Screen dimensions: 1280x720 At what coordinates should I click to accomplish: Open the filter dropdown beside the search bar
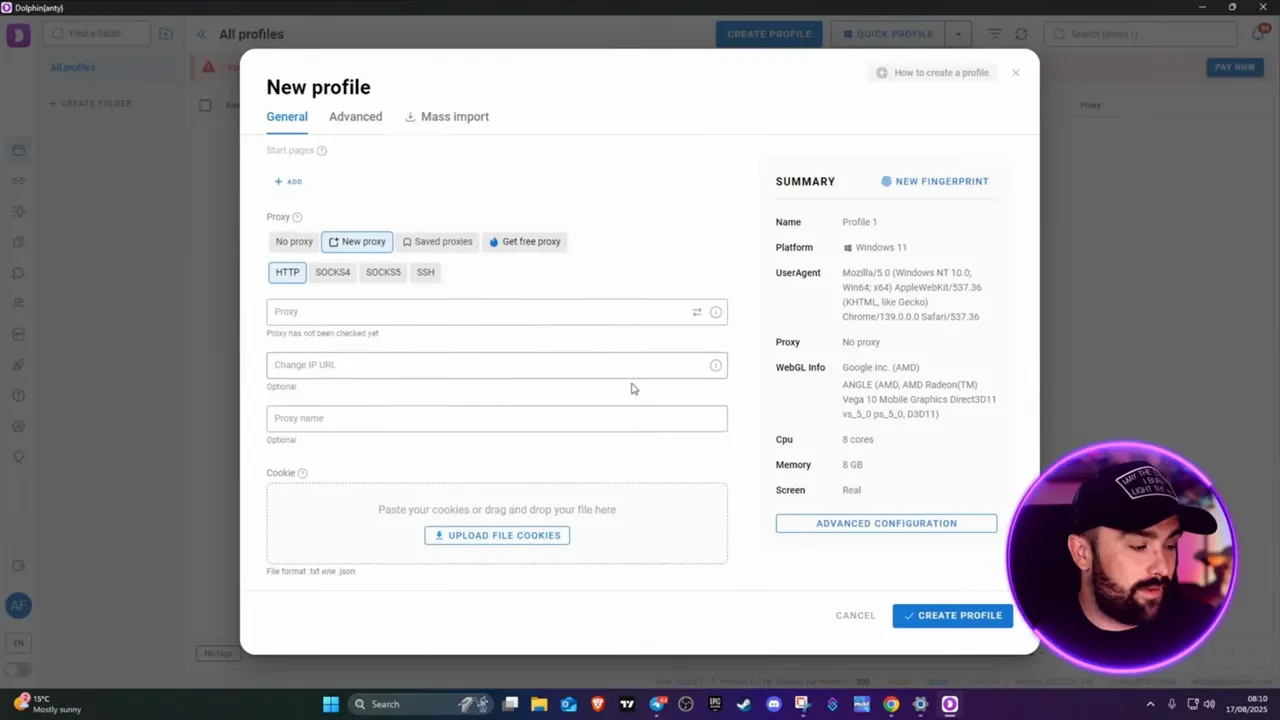[x=993, y=33]
